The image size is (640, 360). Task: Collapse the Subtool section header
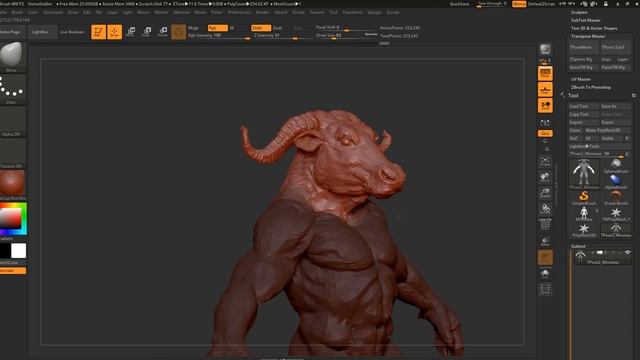click(578, 246)
